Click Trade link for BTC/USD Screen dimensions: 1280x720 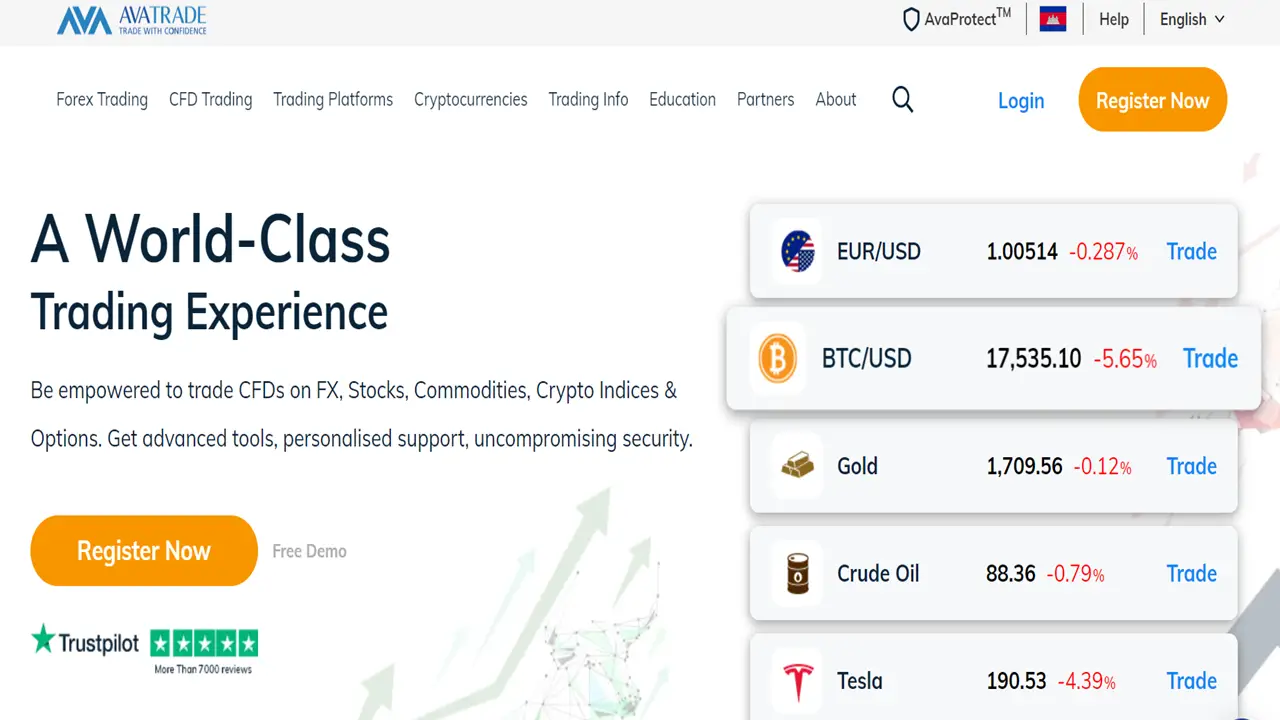pos(1210,358)
